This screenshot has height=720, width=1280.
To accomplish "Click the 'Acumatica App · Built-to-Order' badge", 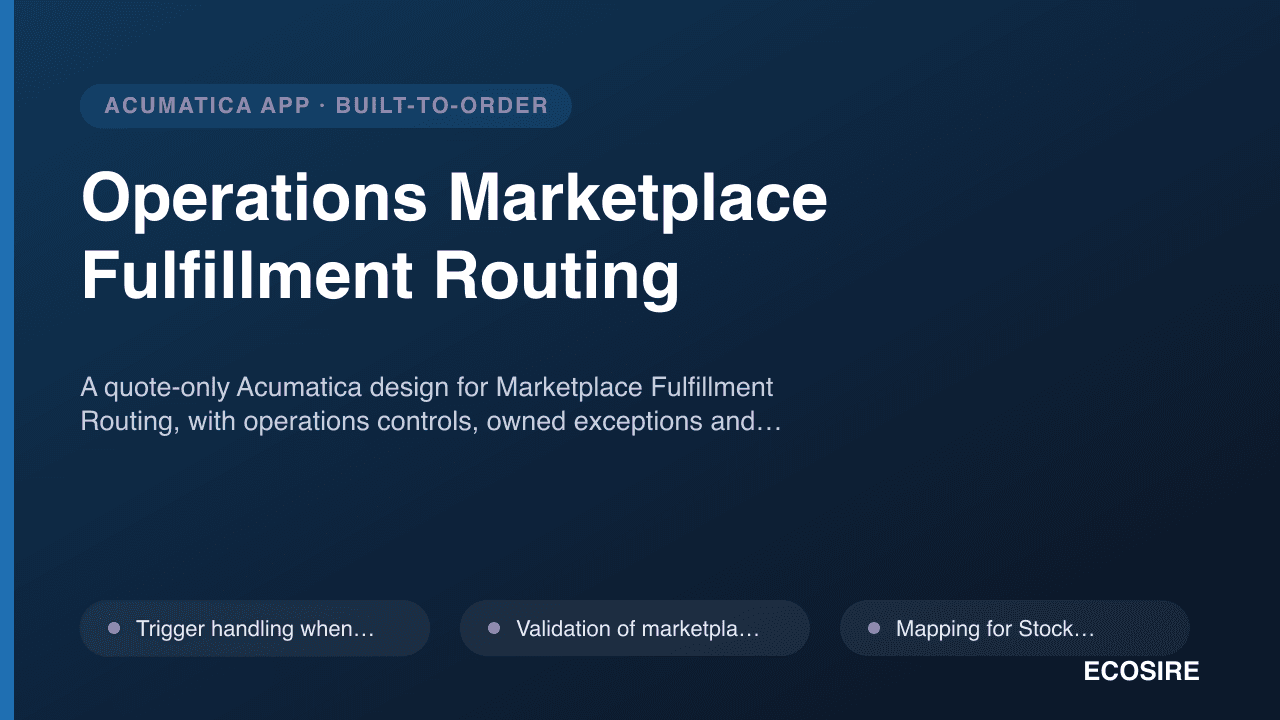I will point(326,106).
